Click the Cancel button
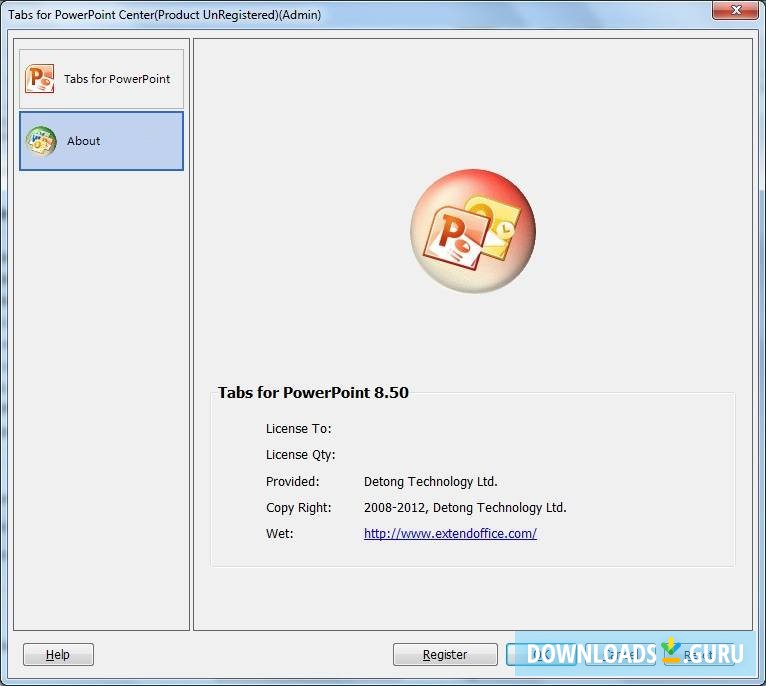 point(620,654)
